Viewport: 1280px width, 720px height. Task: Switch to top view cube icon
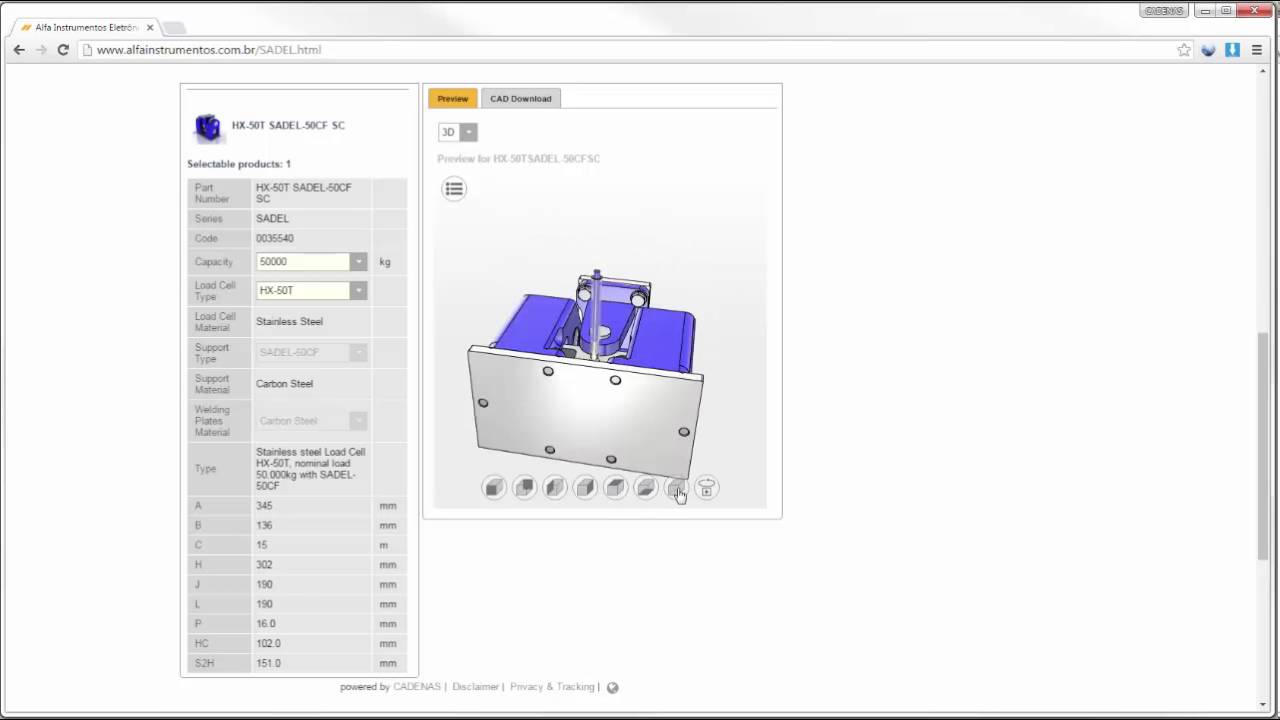[615, 488]
